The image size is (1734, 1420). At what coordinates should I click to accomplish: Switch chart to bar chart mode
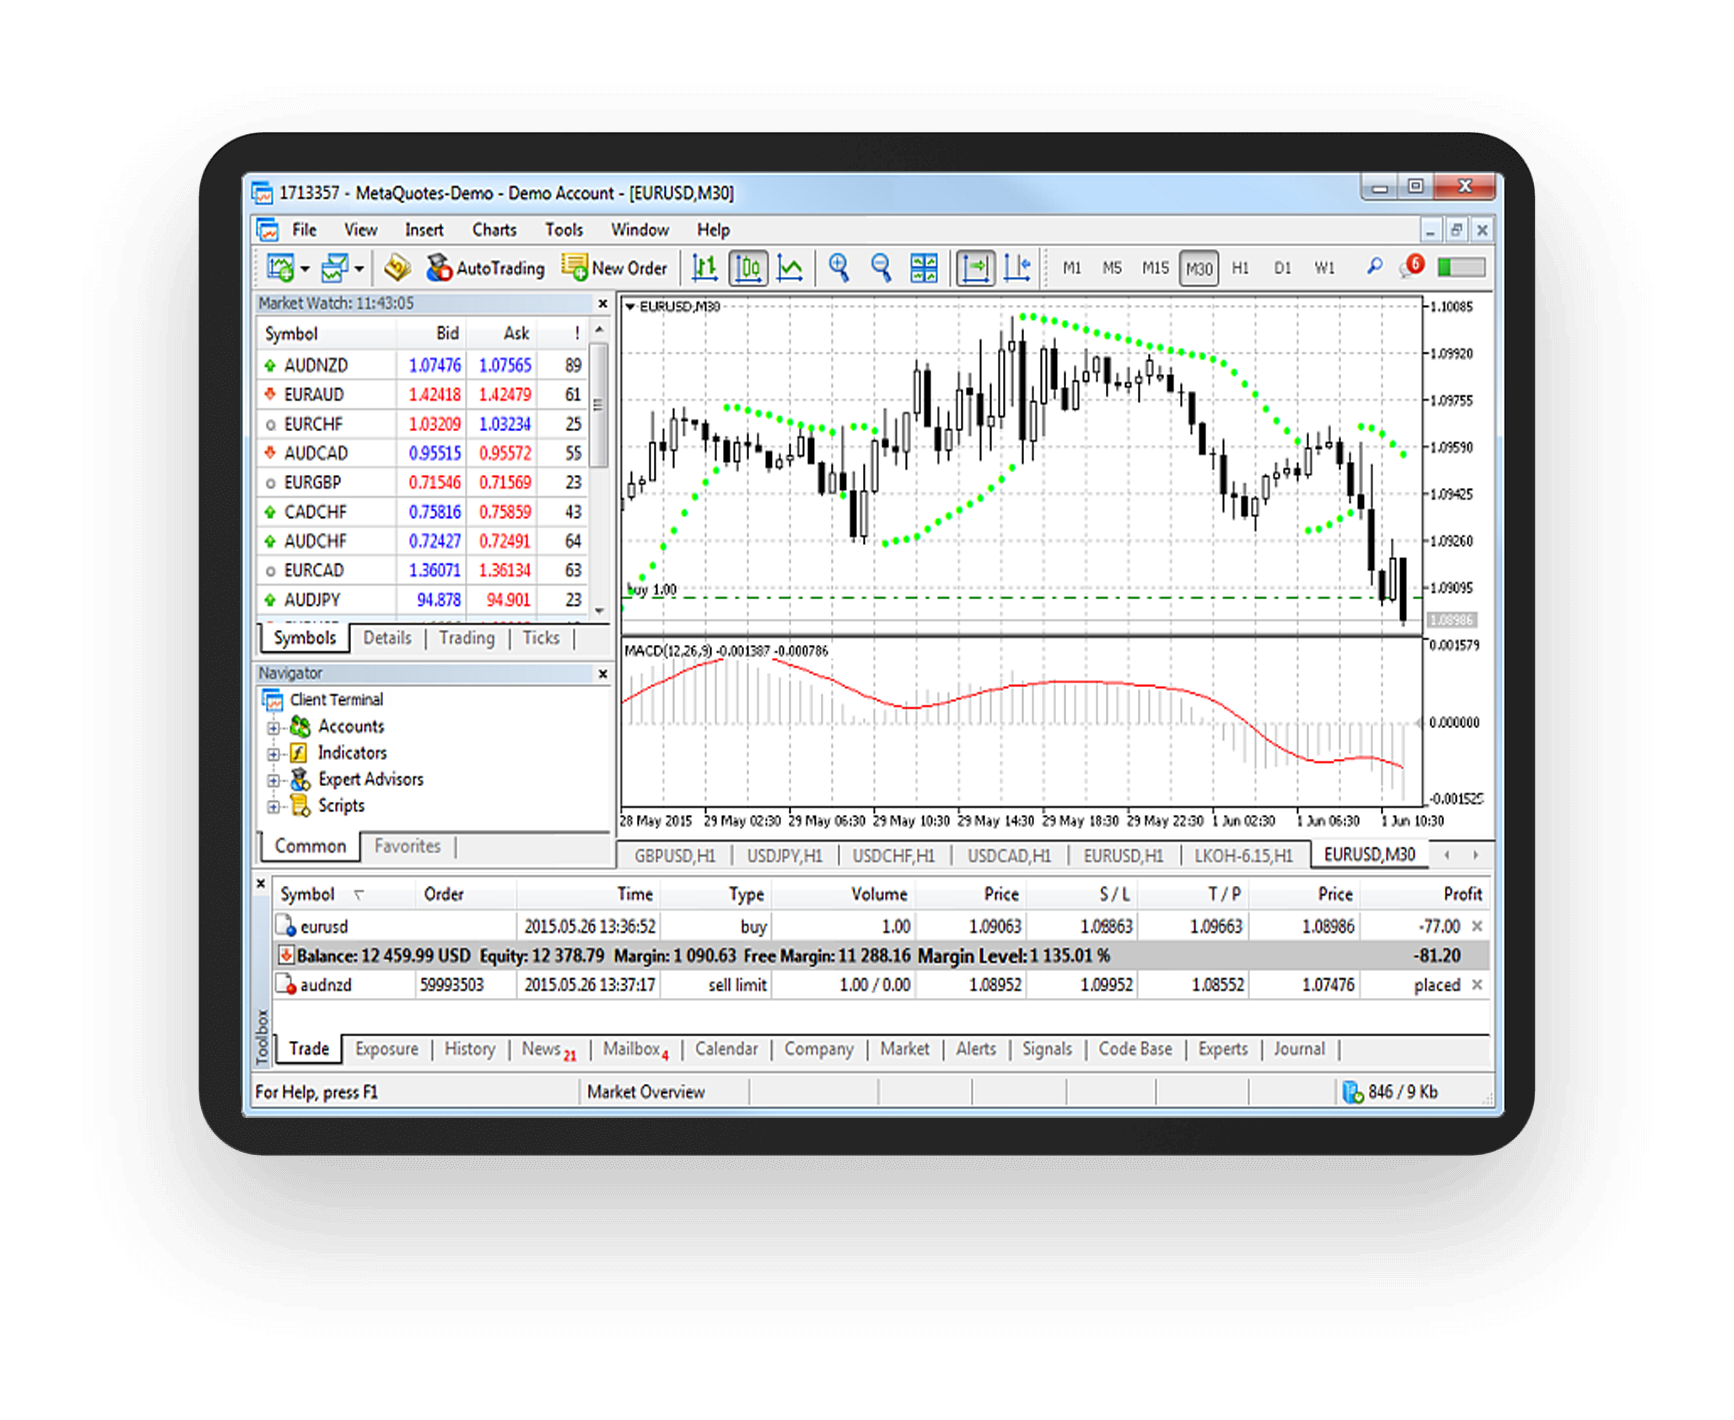[705, 268]
